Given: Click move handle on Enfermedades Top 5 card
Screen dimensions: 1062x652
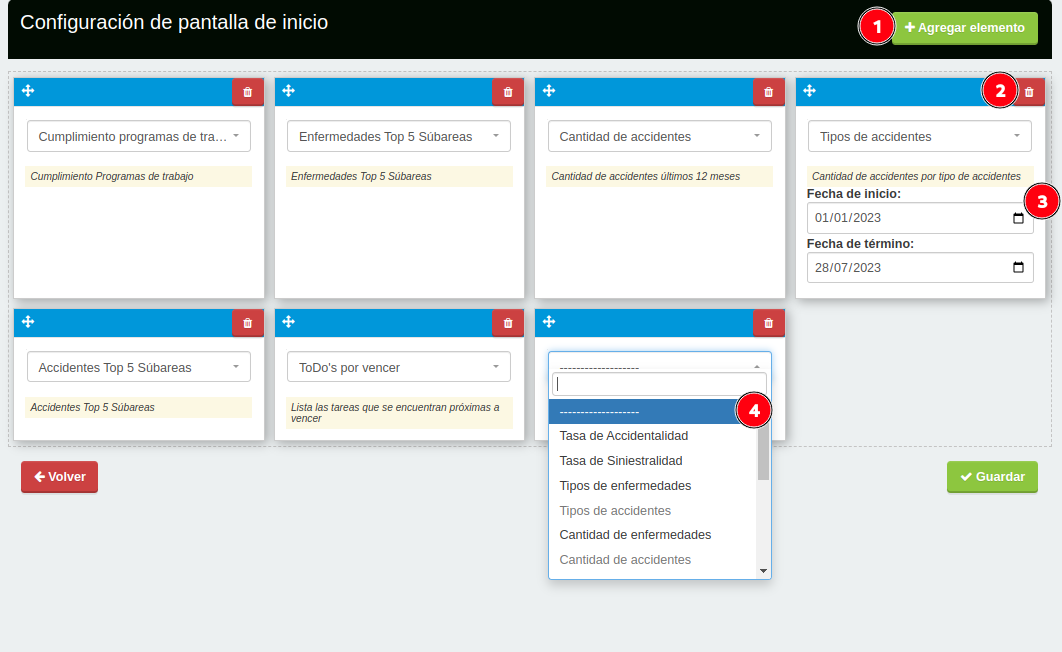Looking at the screenshot, I should click(289, 91).
